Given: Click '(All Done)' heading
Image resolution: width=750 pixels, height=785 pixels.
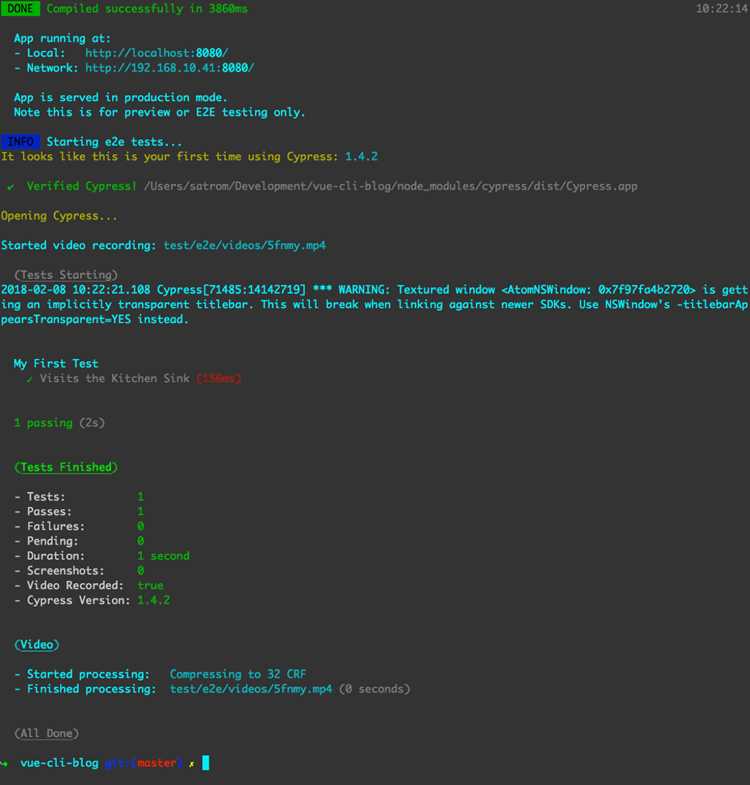Looking at the screenshot, I should coord(47,733).
